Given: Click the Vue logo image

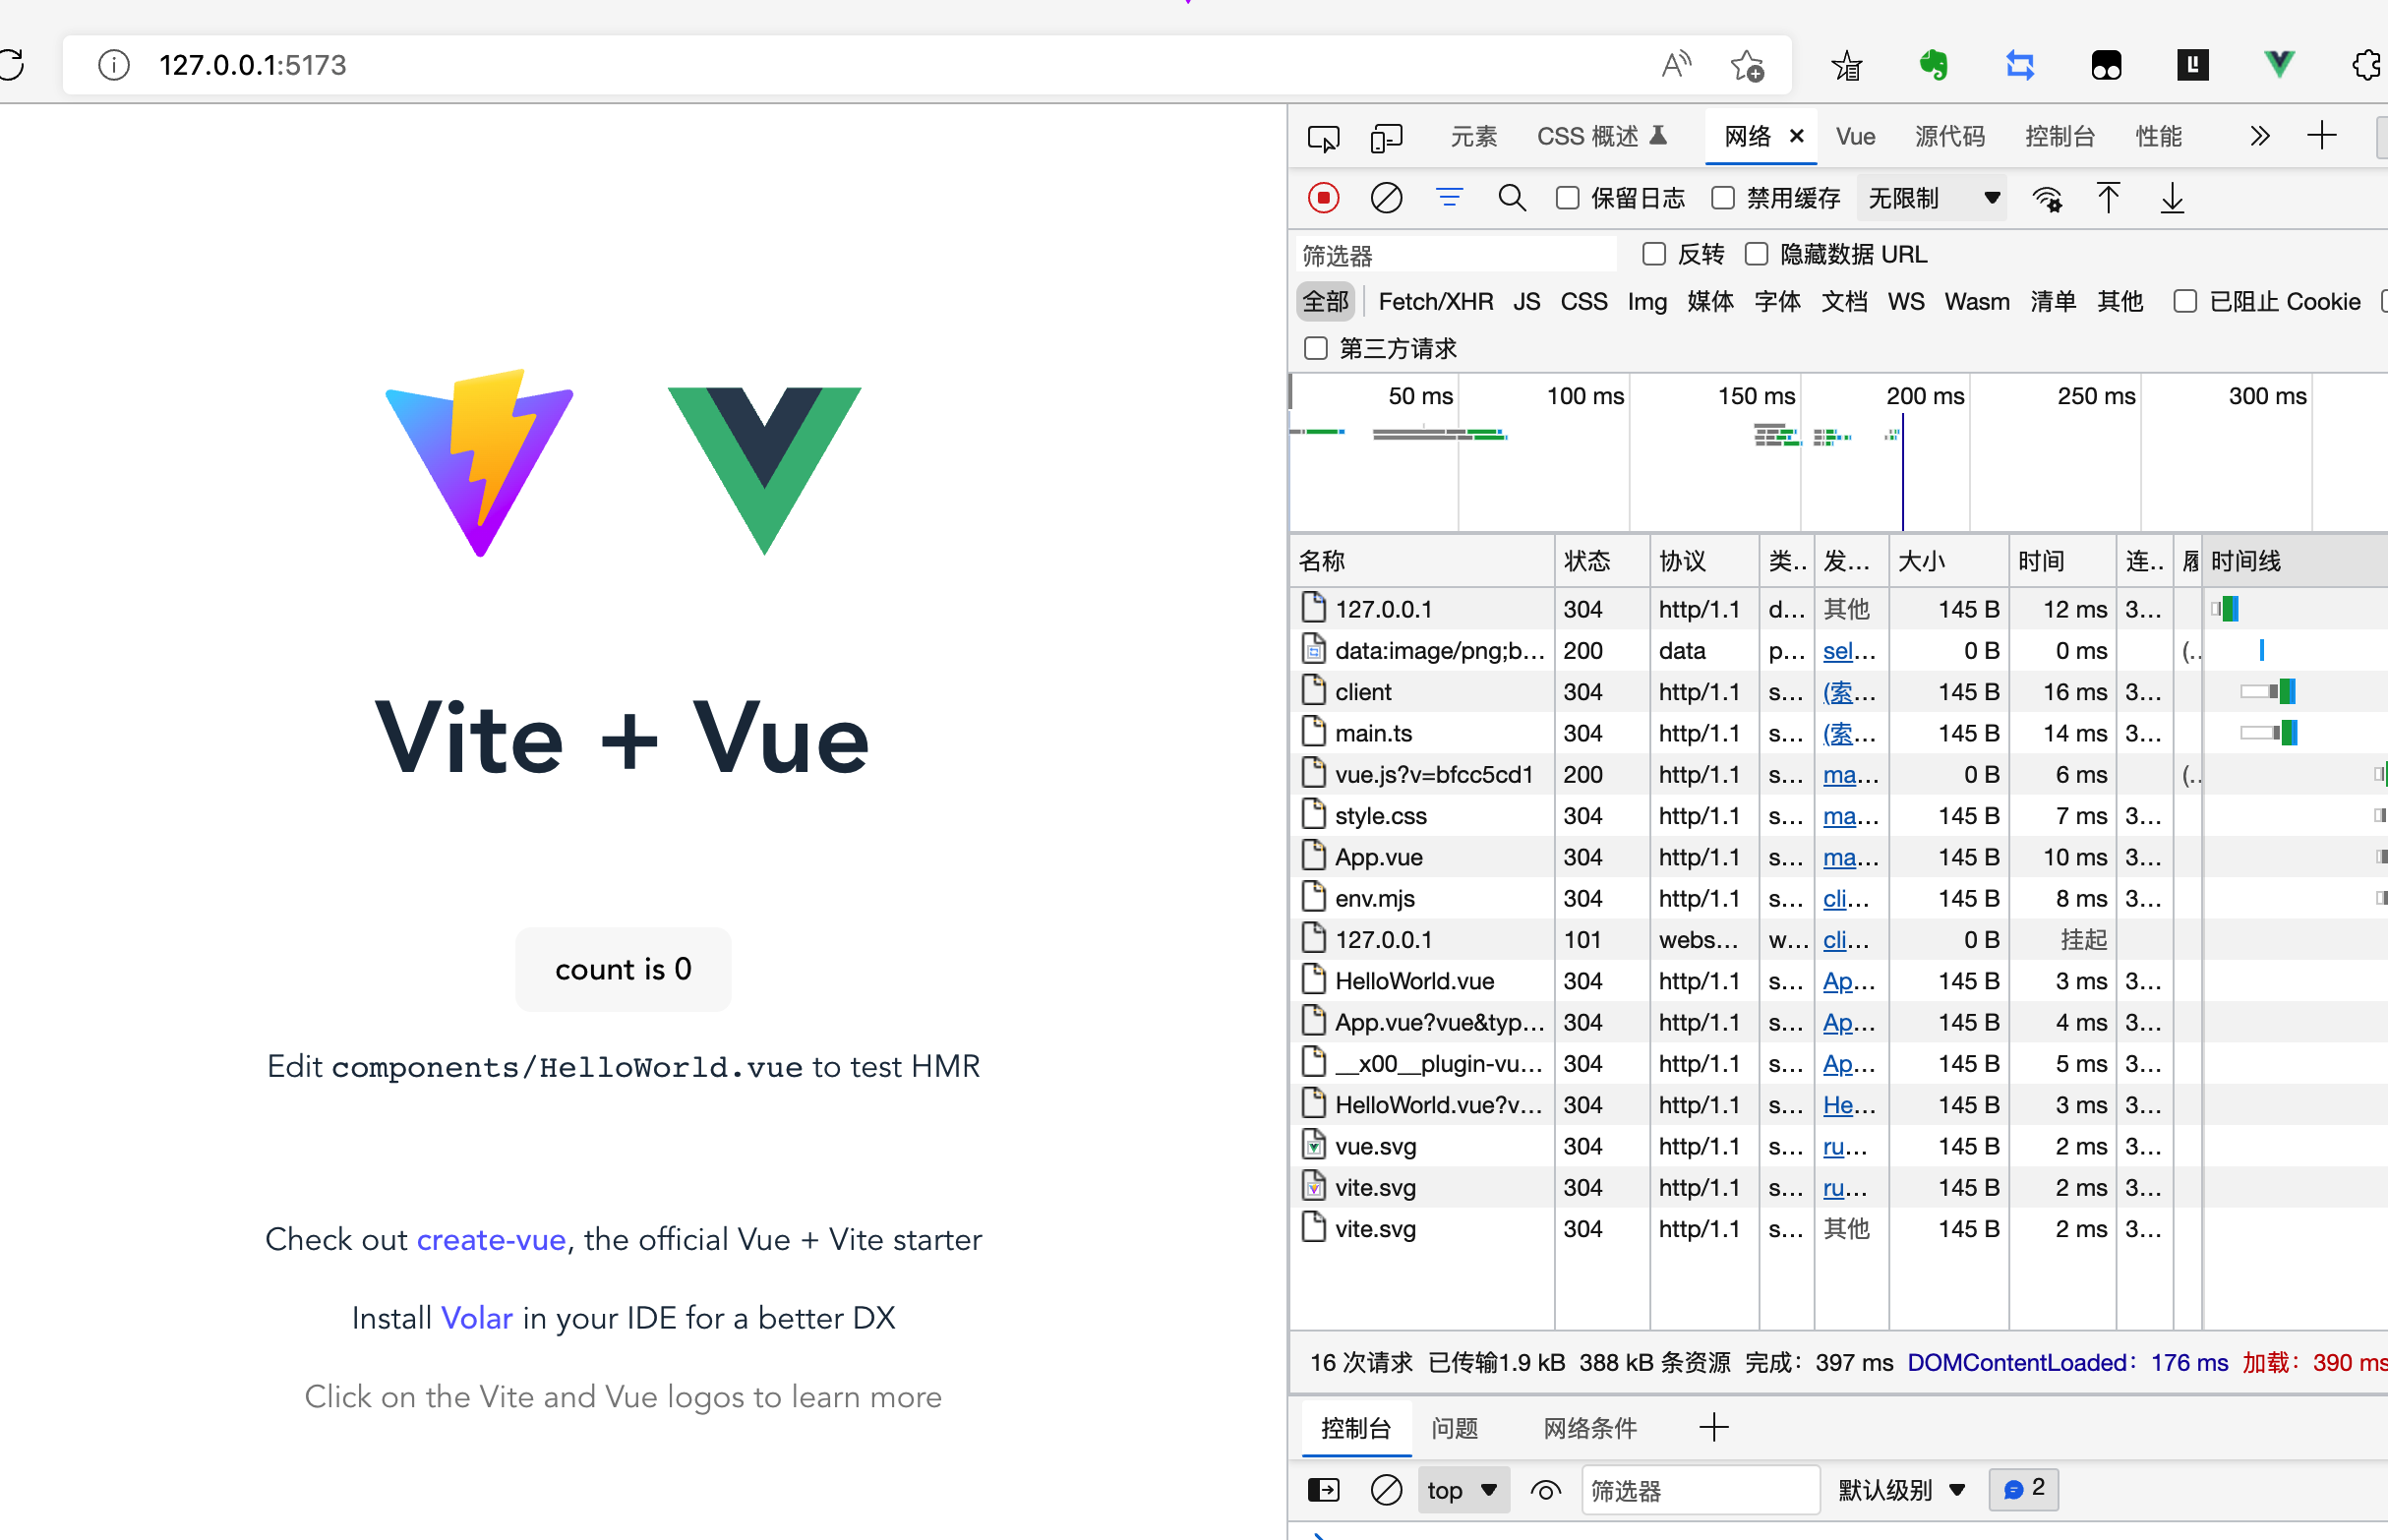Looking at the screenshot, I should (764, 470).
